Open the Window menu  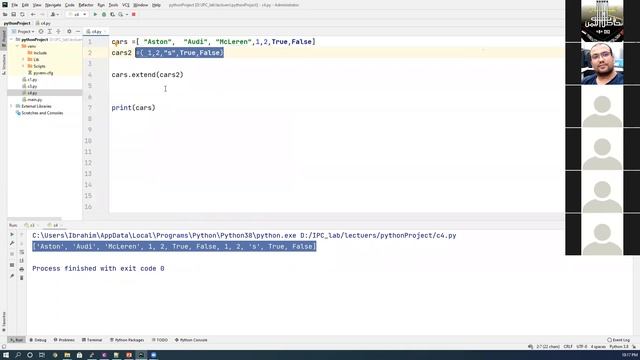pos(141,5)
